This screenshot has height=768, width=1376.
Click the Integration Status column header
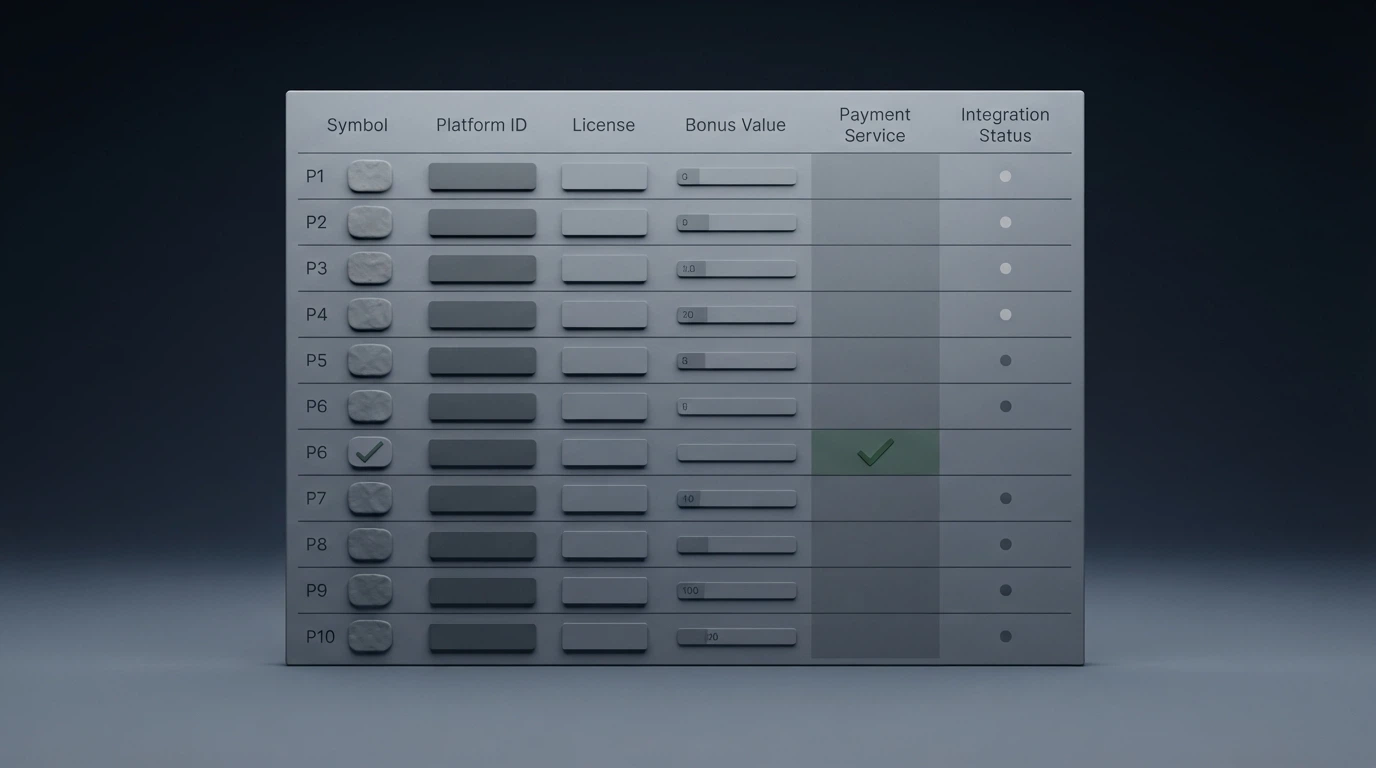(x=1005, y=125)
